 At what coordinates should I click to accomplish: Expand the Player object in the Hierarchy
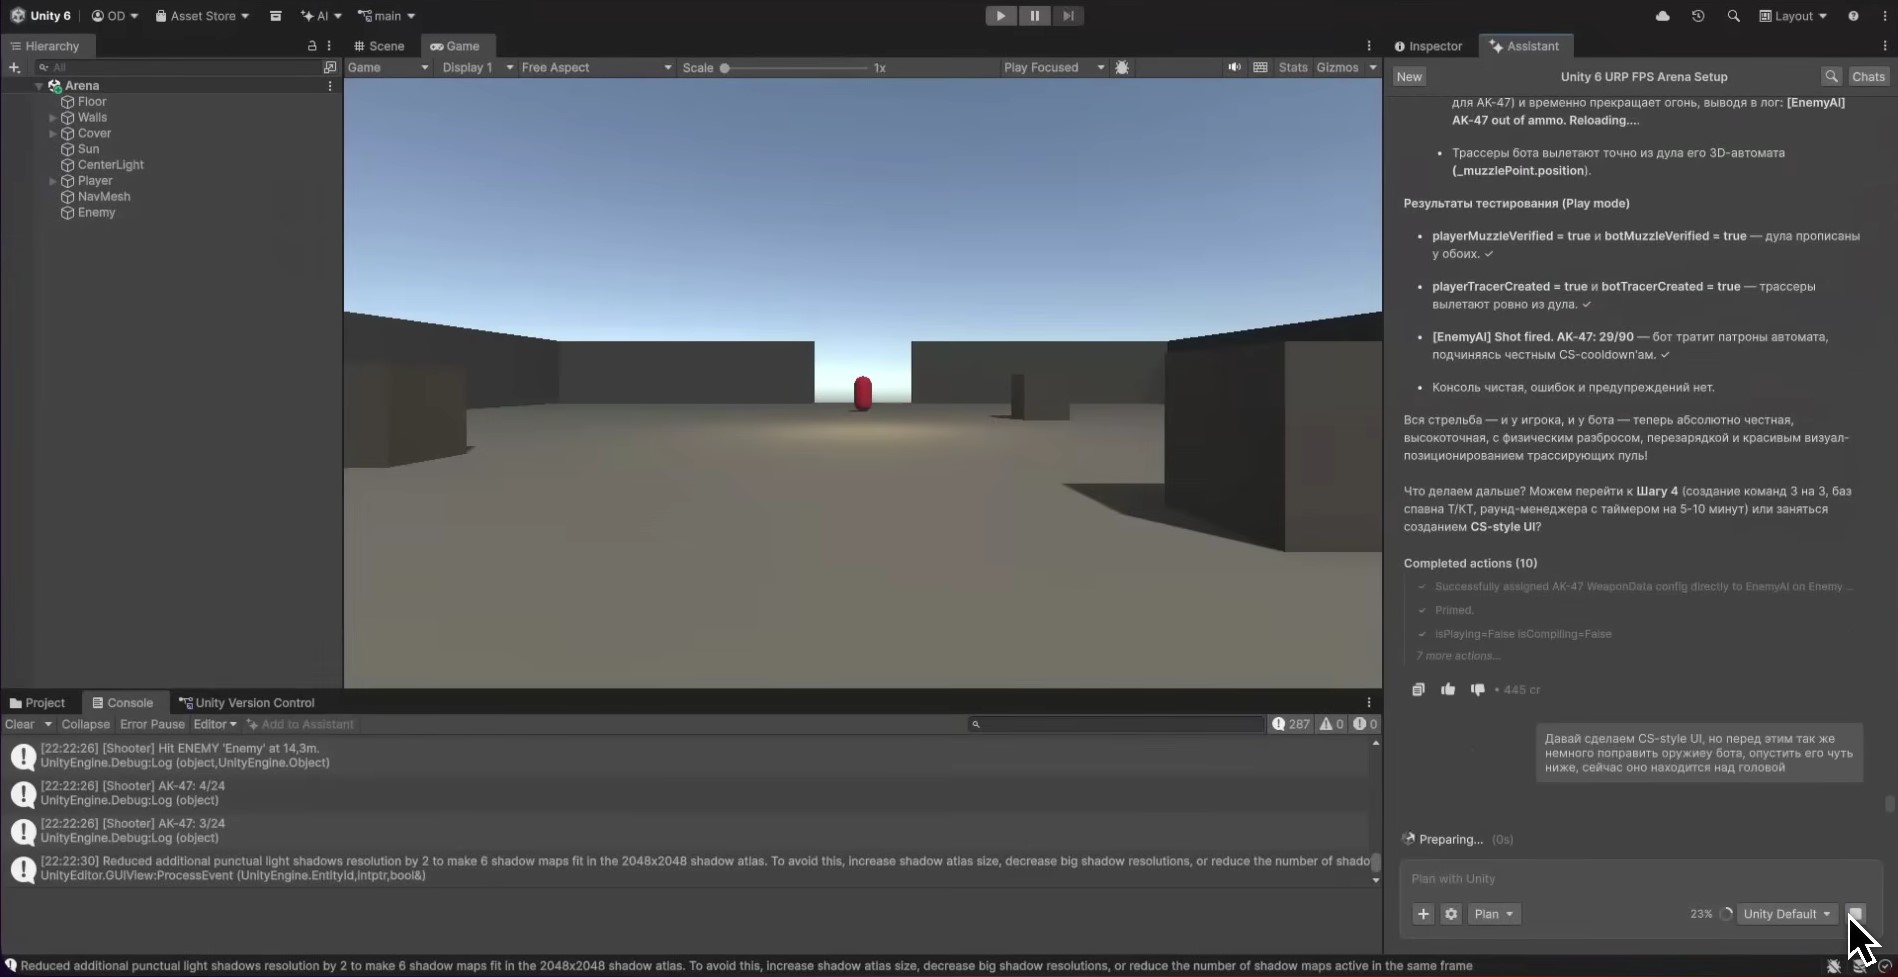tap(53, 181)
